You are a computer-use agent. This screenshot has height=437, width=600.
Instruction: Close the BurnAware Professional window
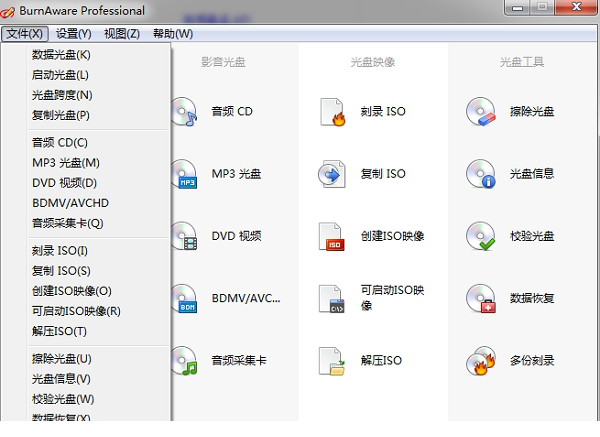(576, 7)
